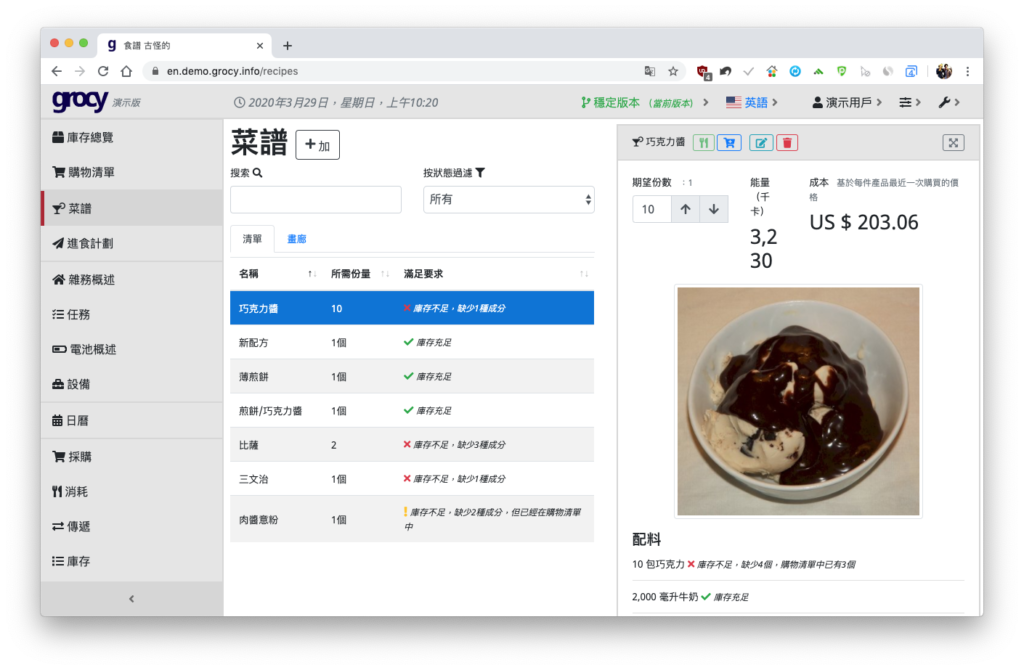Go to the browser home page
The width and height of the screenshot is (1024, 670).
(x=127, y=71)
